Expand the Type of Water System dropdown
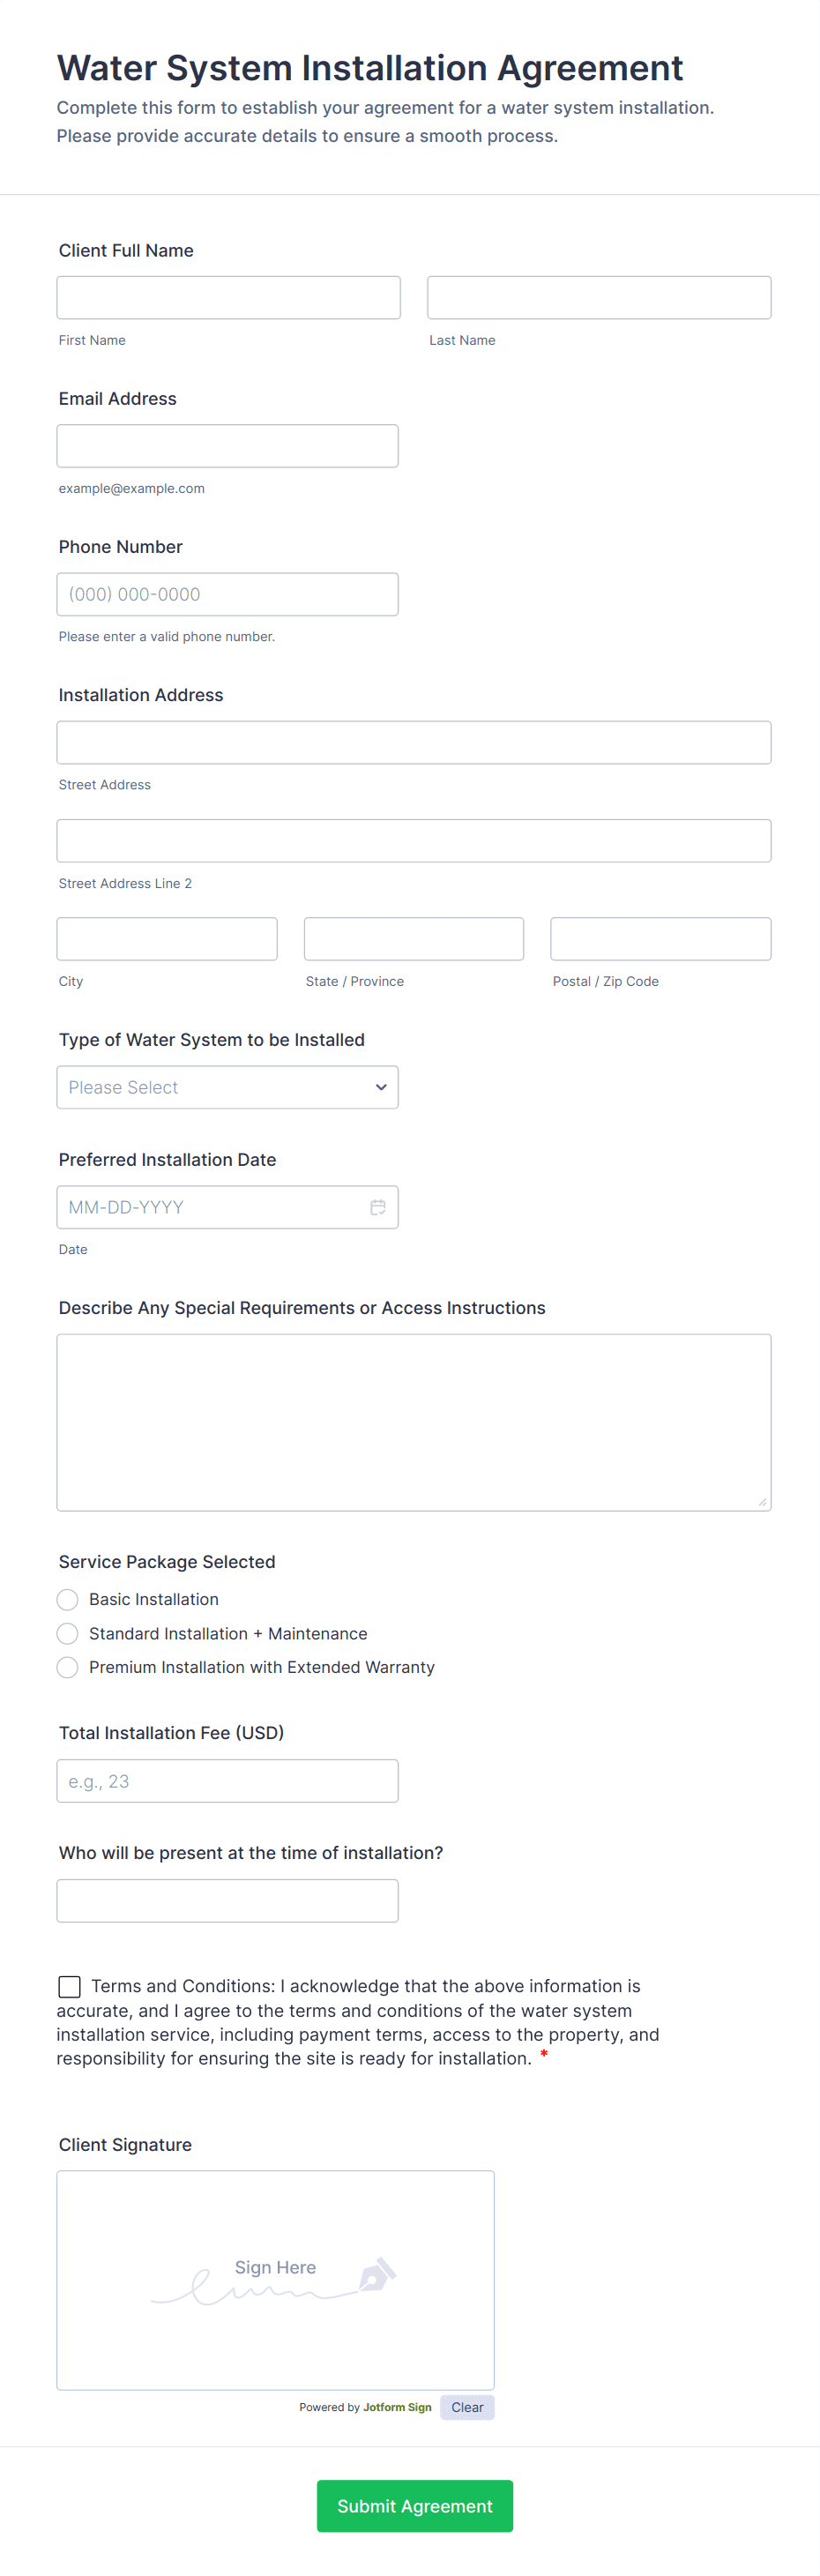Image resolution: width=820 pixels, height=2576 pixels. 227,1087
